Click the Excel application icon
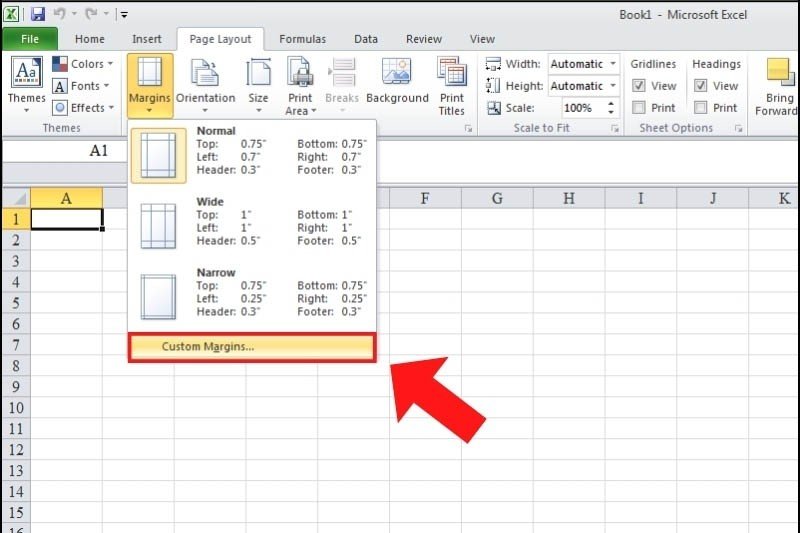Screen dimensions: 800x533 click(x=11, y=14)
